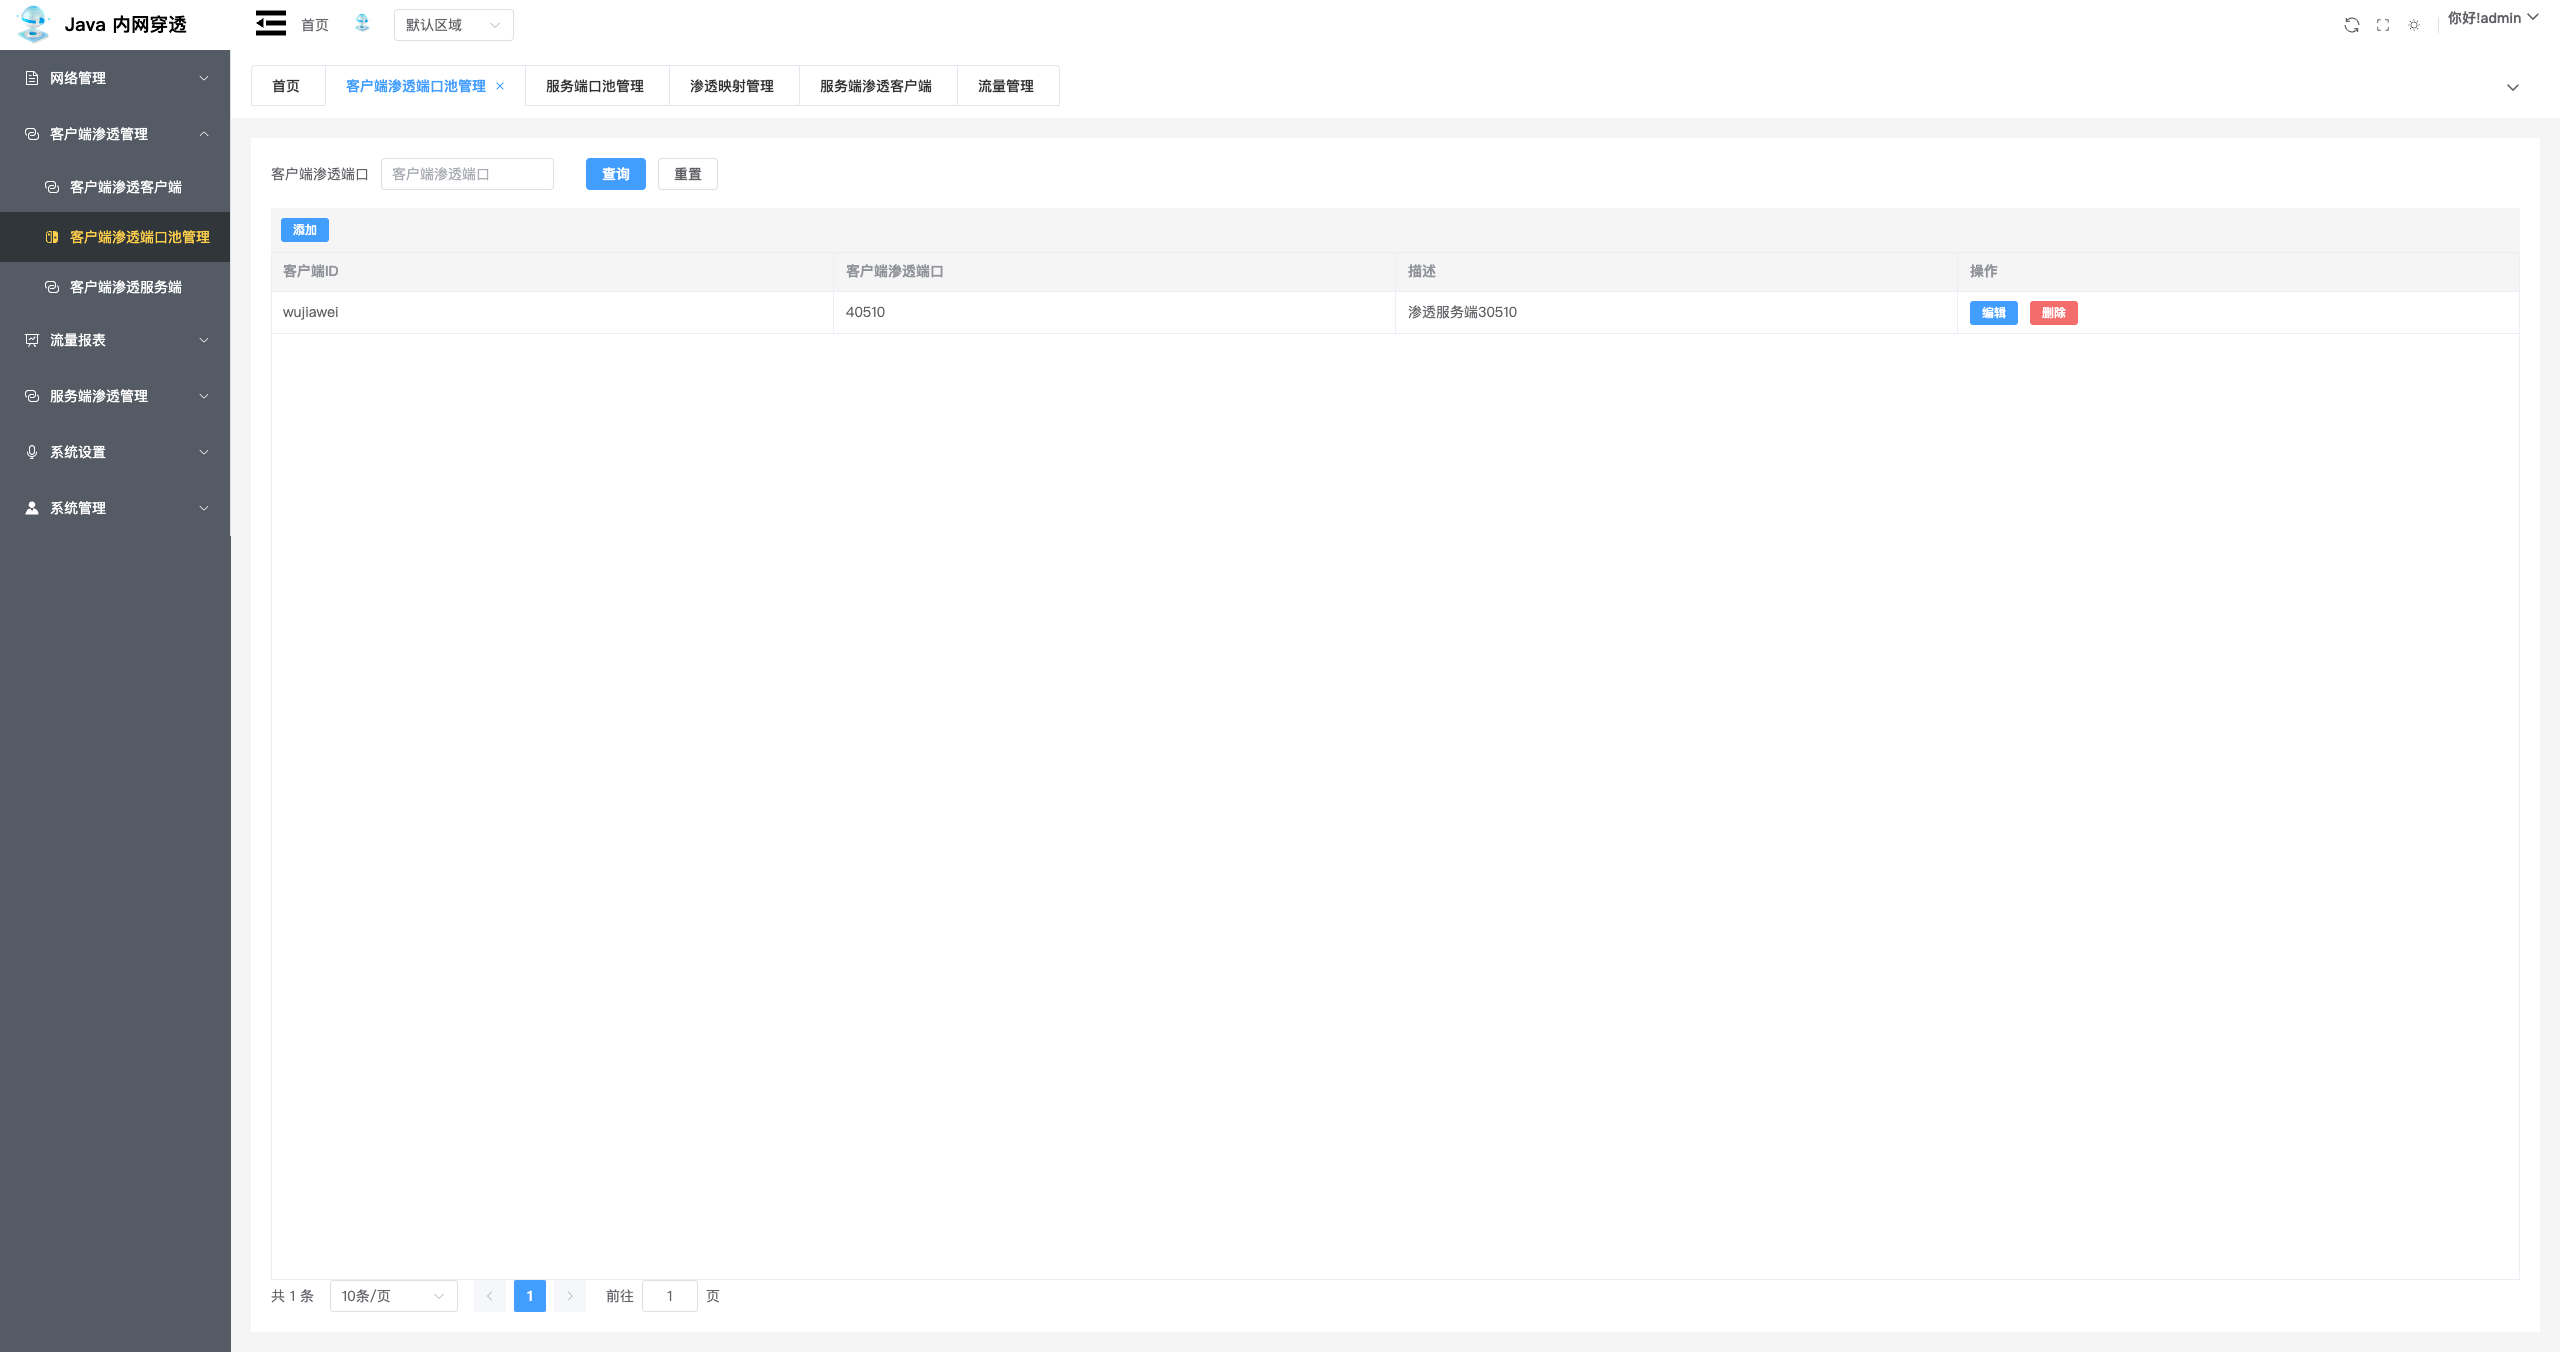
Task: Toggle the light/dark theme sun icon
Action: [2414, 25]
